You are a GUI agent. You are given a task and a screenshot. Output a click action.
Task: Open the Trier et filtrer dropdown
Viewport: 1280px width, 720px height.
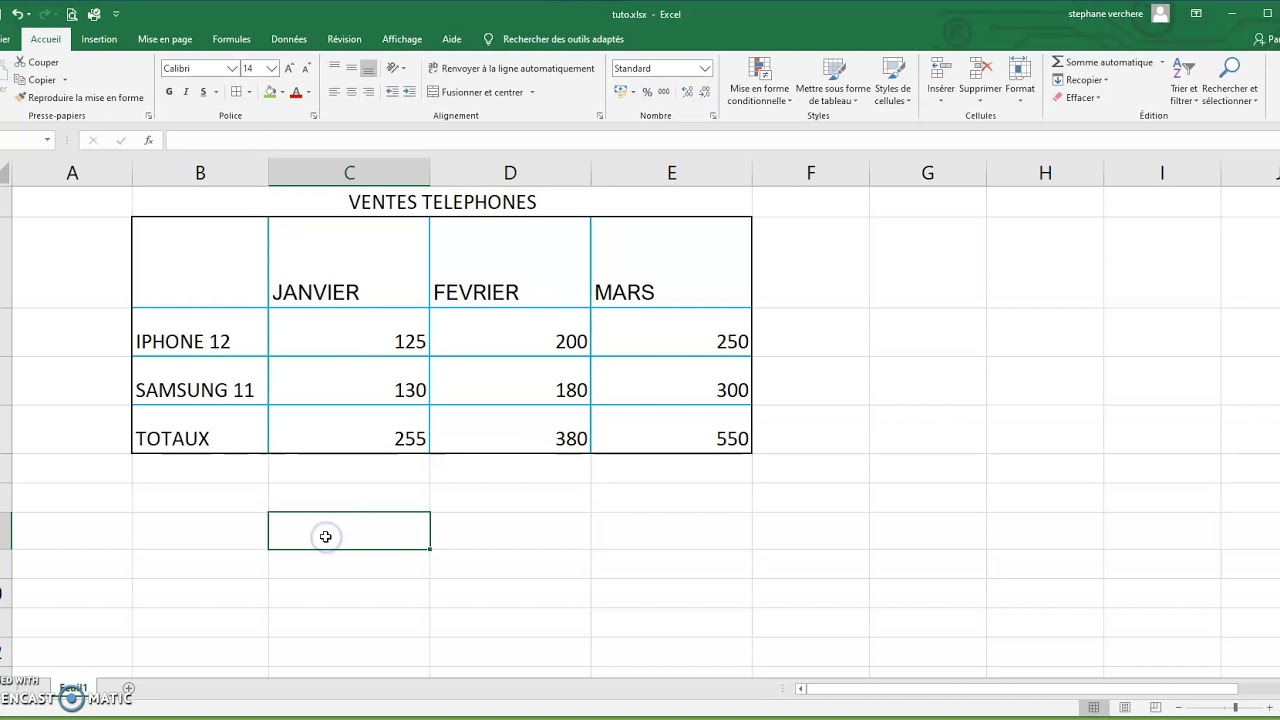pyautogui.click(x=1184, y=82)
